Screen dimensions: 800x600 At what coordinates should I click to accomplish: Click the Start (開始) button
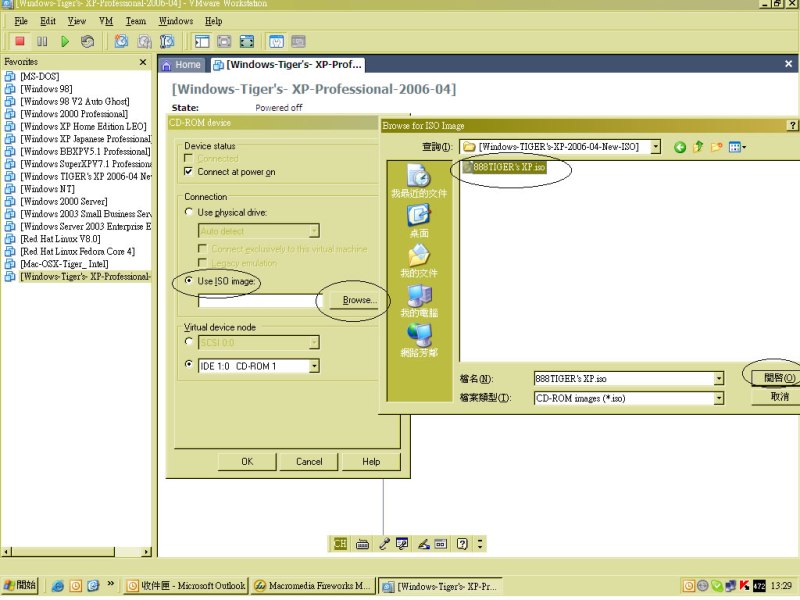[x=20, y=585]
